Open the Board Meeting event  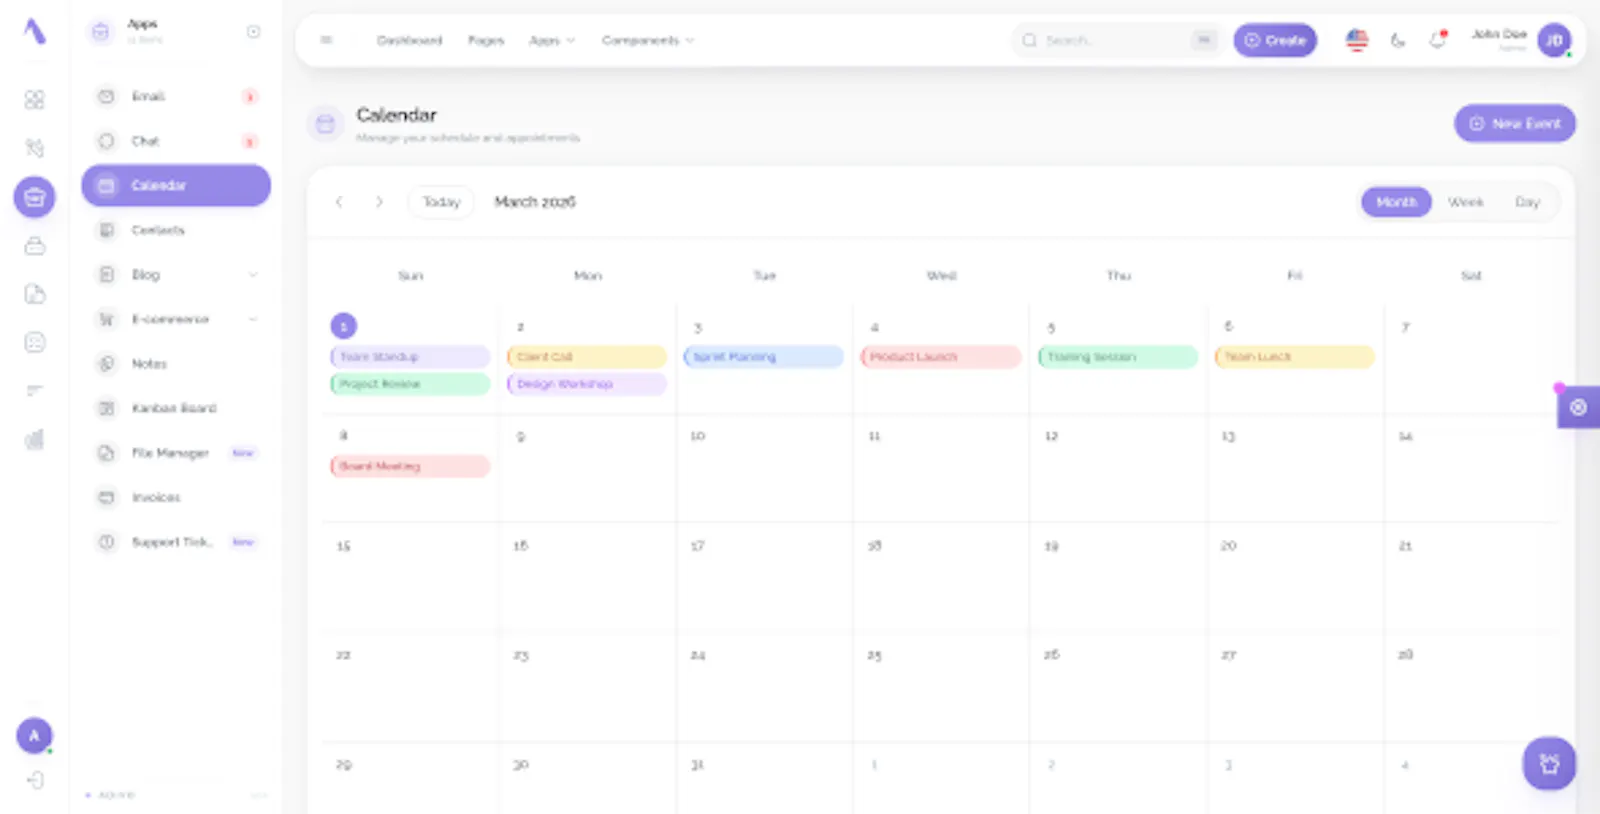410,466
